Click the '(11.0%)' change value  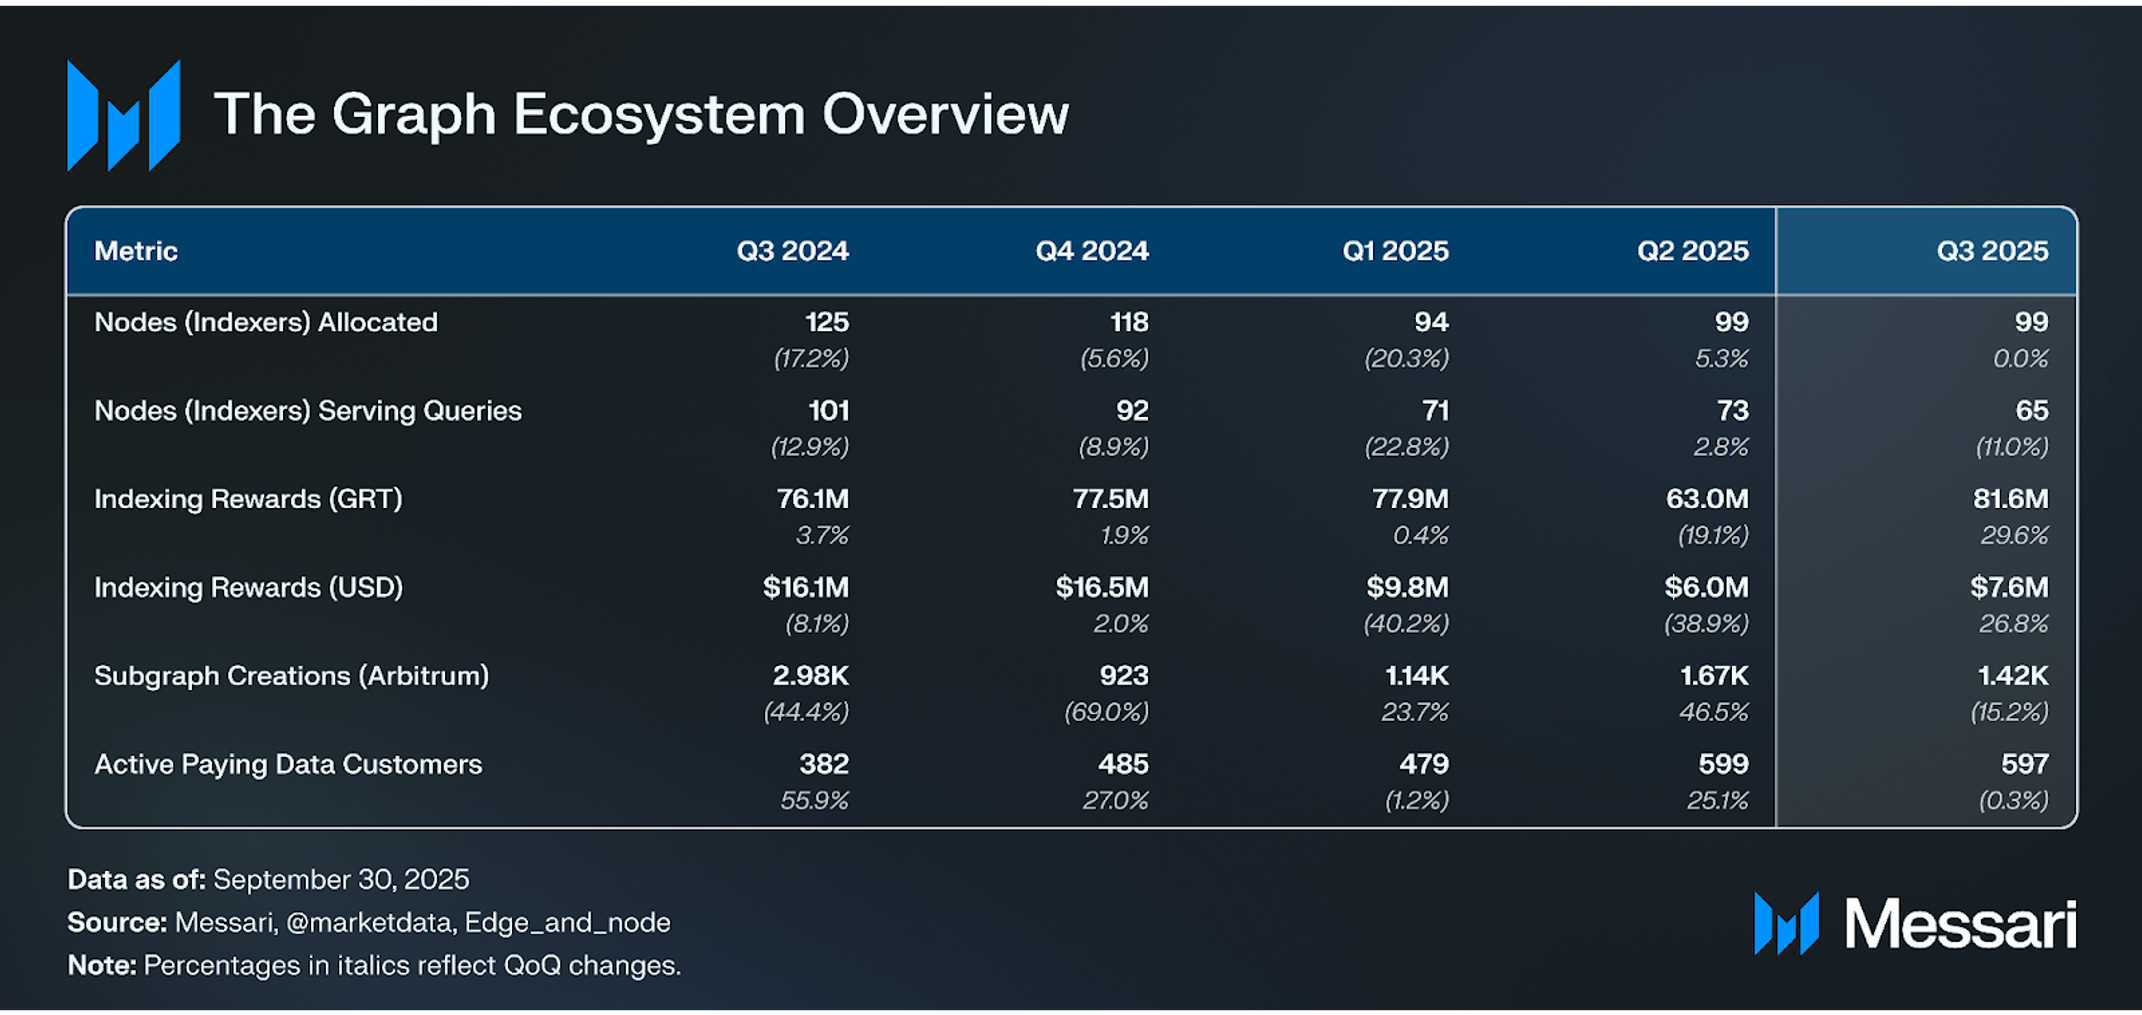pos(2012,446)
